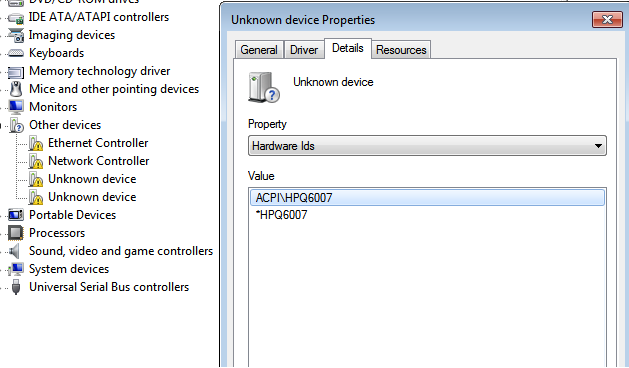Close the Unknown device Properties dialog
Screen dimensions: 629x368
607,20
